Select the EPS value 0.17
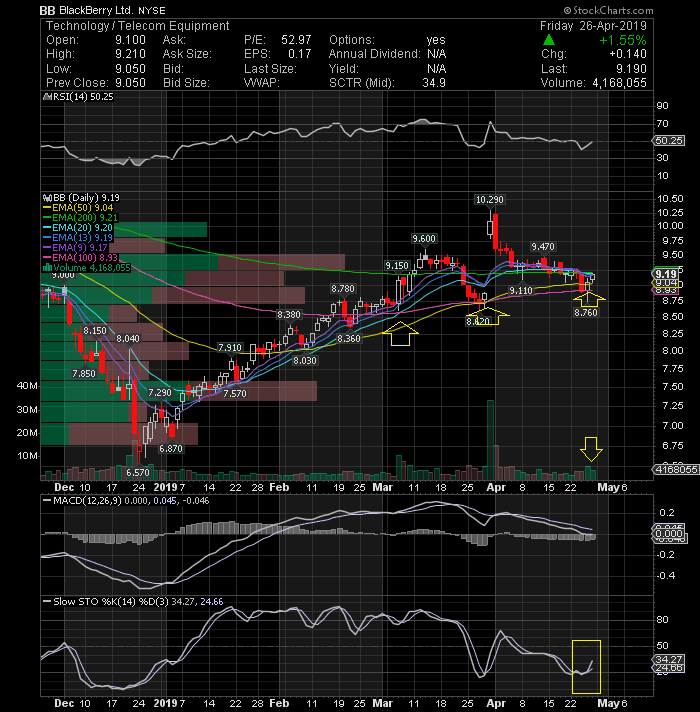 [300, 54]
